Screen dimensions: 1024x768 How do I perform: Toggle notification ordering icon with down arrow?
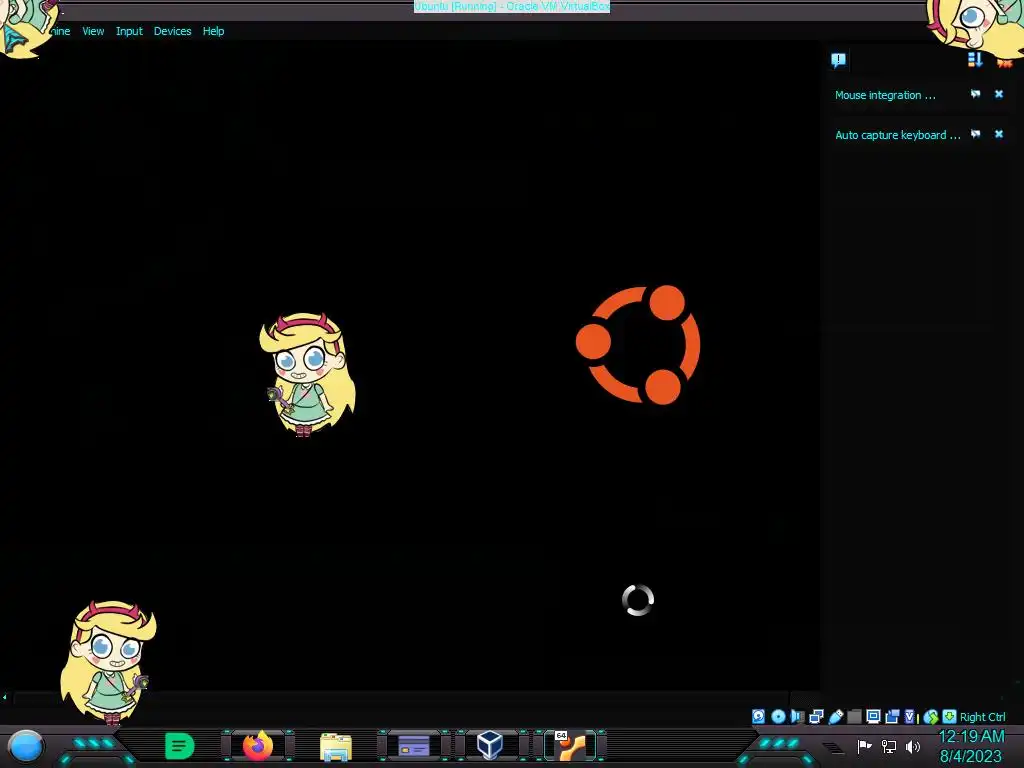click(975, 60)
